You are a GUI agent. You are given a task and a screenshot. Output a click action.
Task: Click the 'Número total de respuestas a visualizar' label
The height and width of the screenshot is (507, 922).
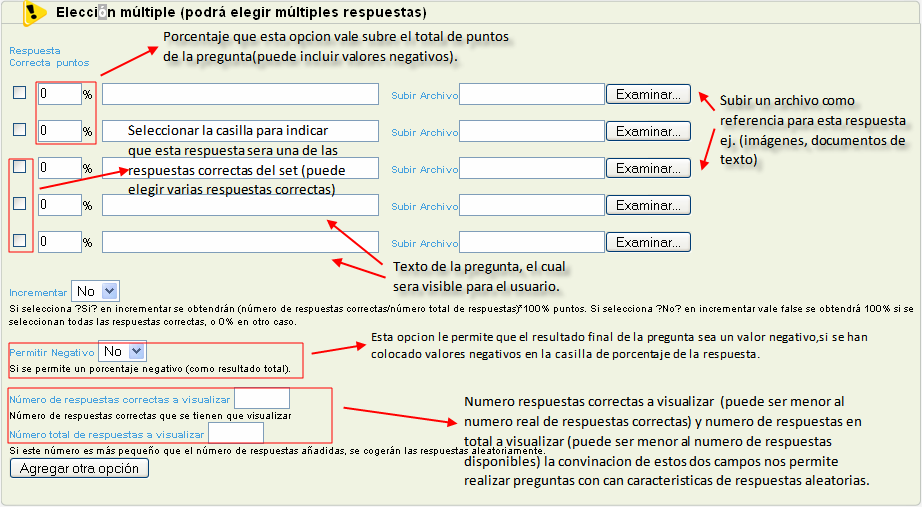107,435
